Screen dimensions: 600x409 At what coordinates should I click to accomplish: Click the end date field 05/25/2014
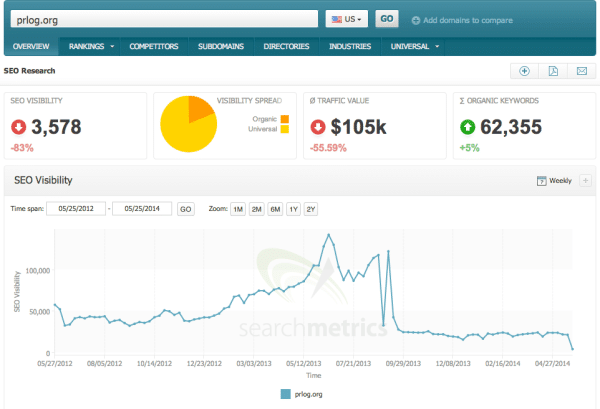tap(142, 209)
